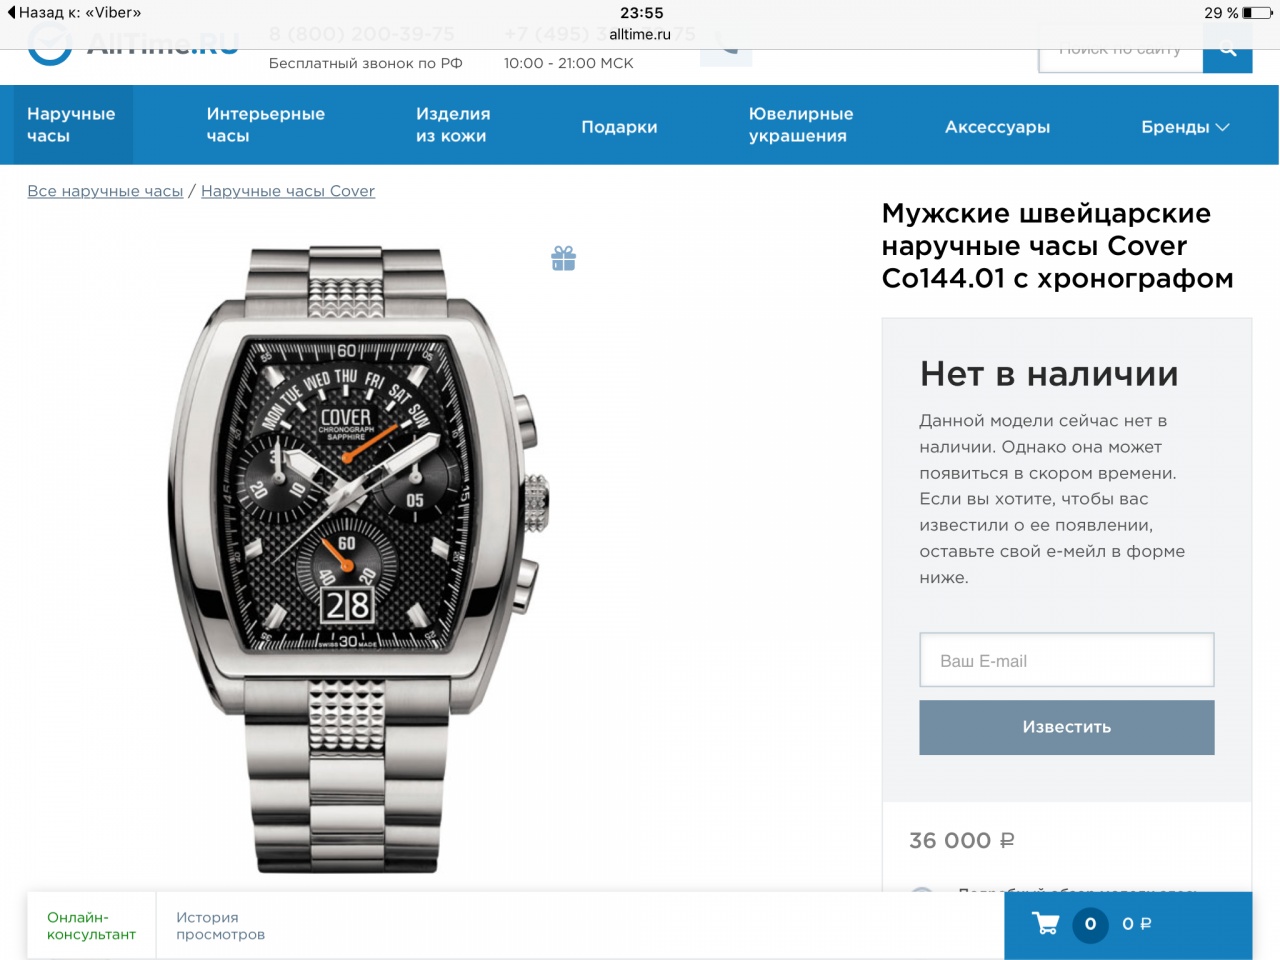The image size is (1280, 960).
Task: Click the search magnifier button
Action: [x=1228, y=49]
